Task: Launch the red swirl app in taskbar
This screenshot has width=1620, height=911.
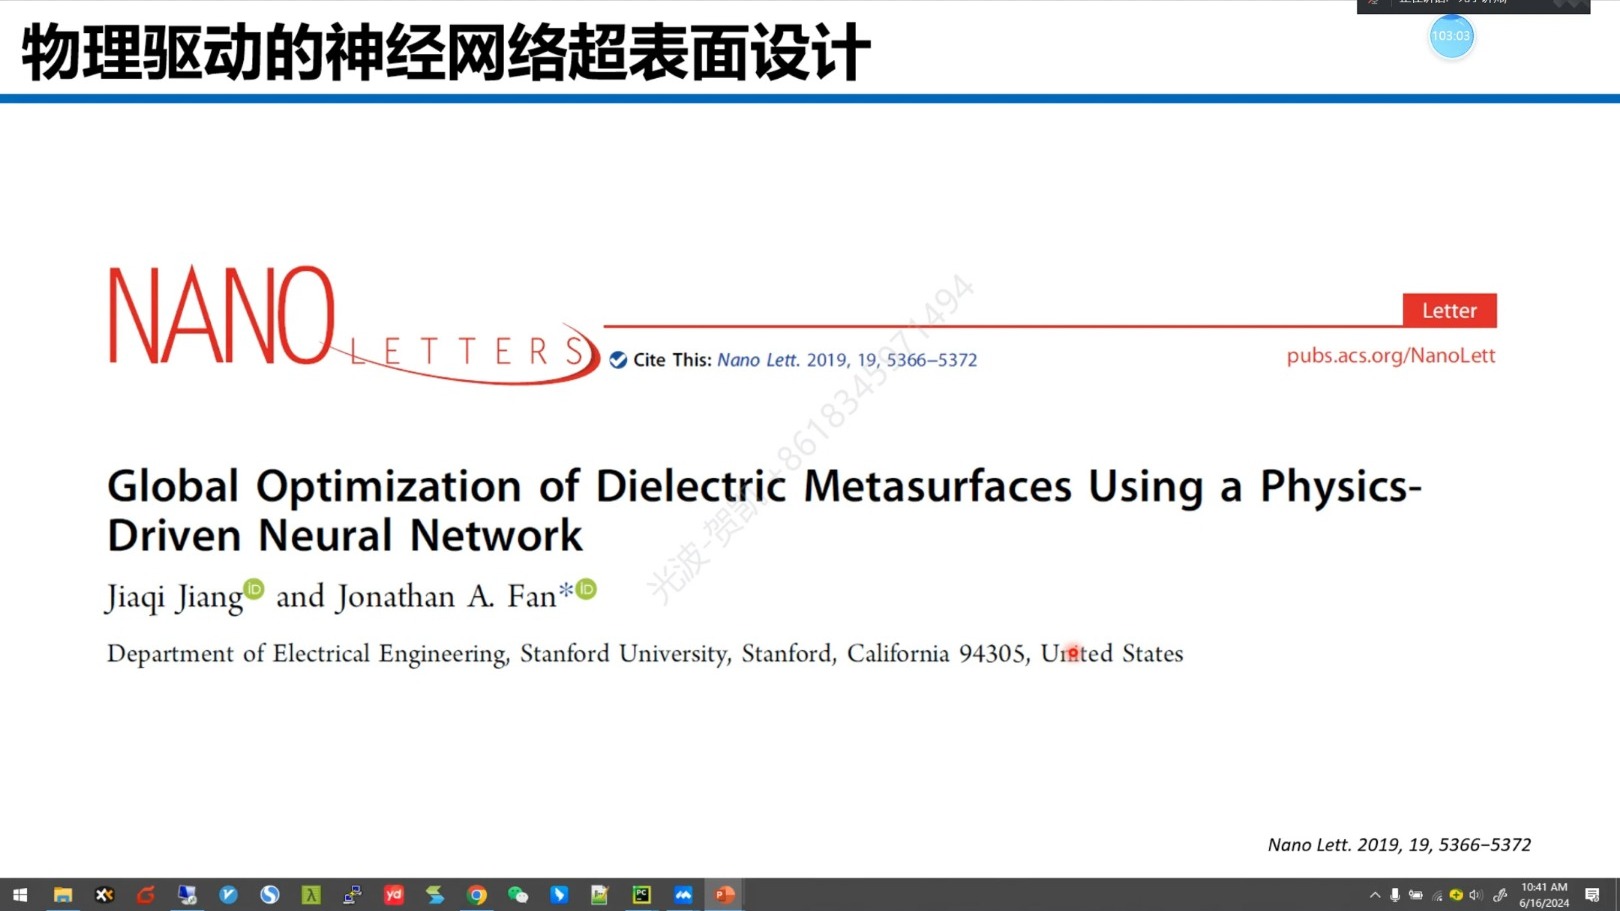Action: tap(146, 895)
